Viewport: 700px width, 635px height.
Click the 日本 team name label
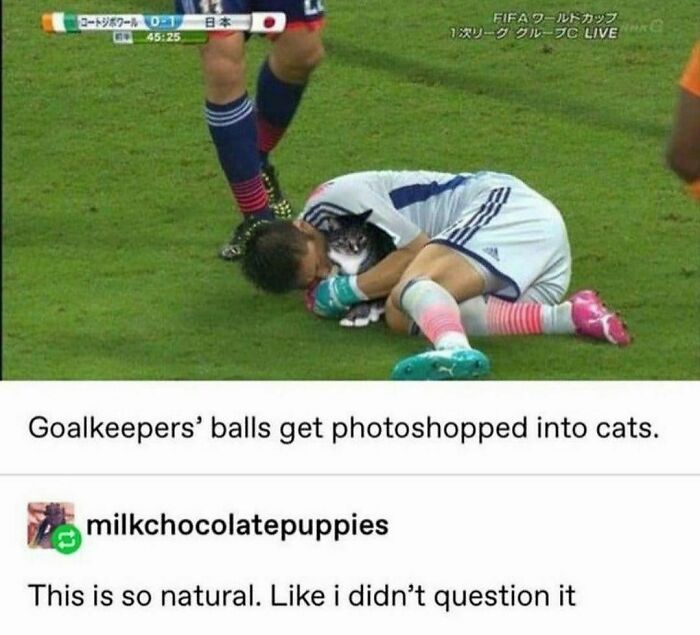pos(216,21)
